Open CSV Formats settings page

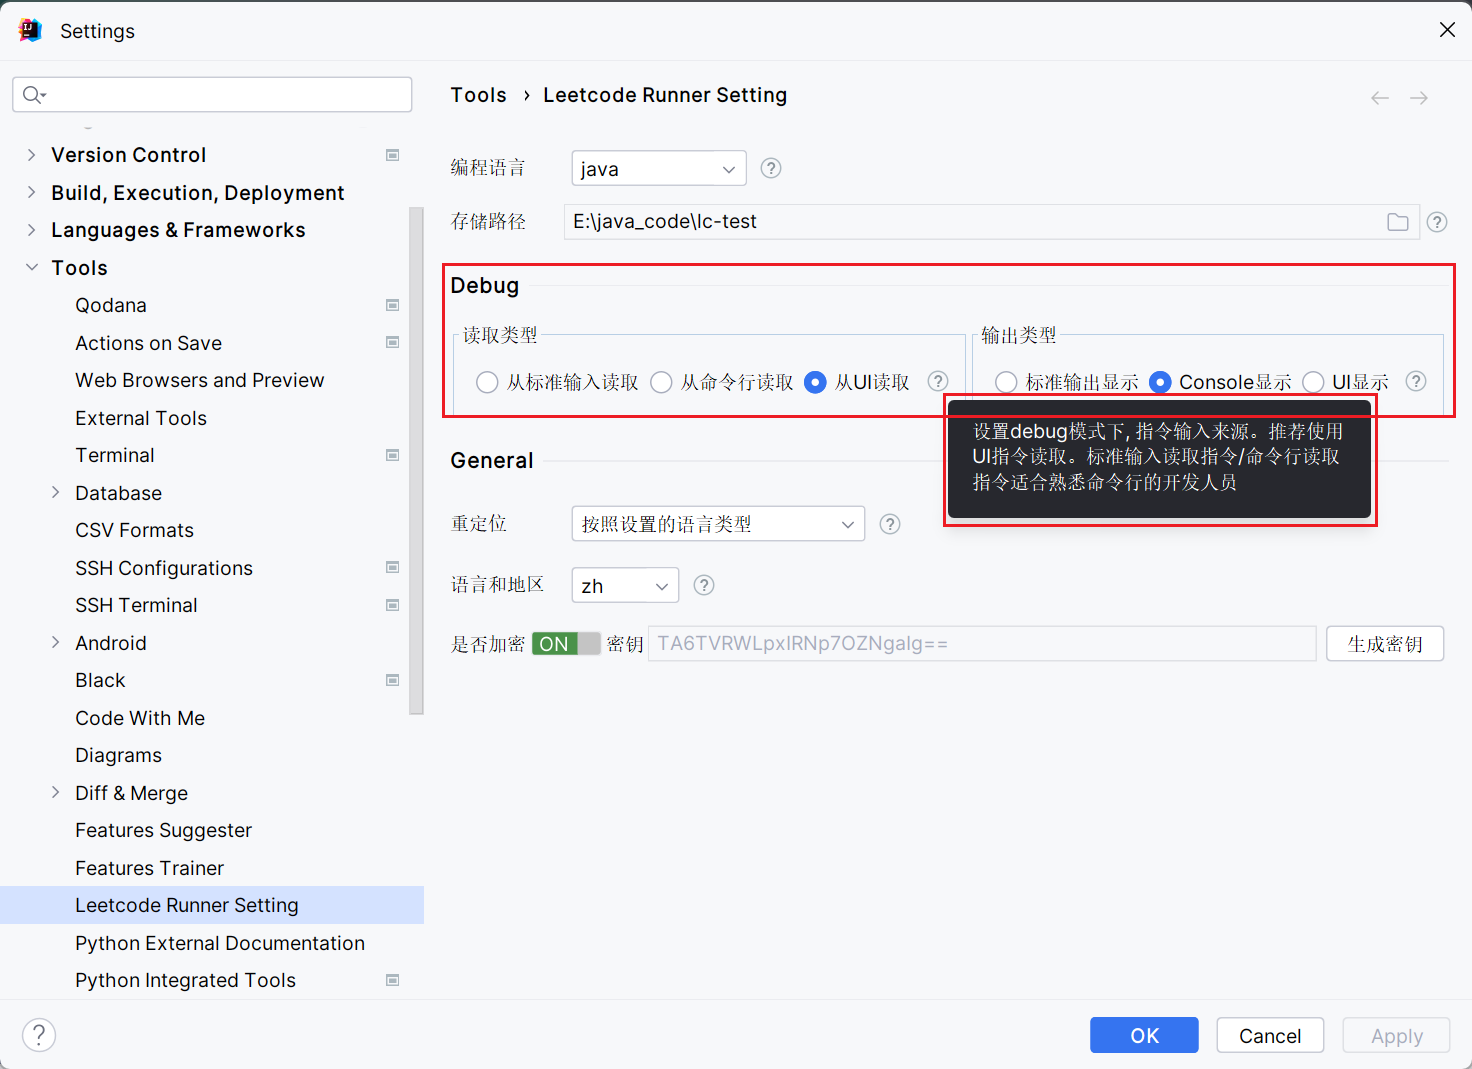(134, 530)
